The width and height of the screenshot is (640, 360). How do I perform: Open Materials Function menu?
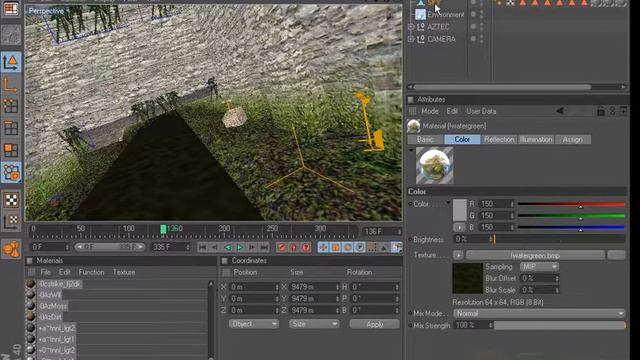point(91,272)
